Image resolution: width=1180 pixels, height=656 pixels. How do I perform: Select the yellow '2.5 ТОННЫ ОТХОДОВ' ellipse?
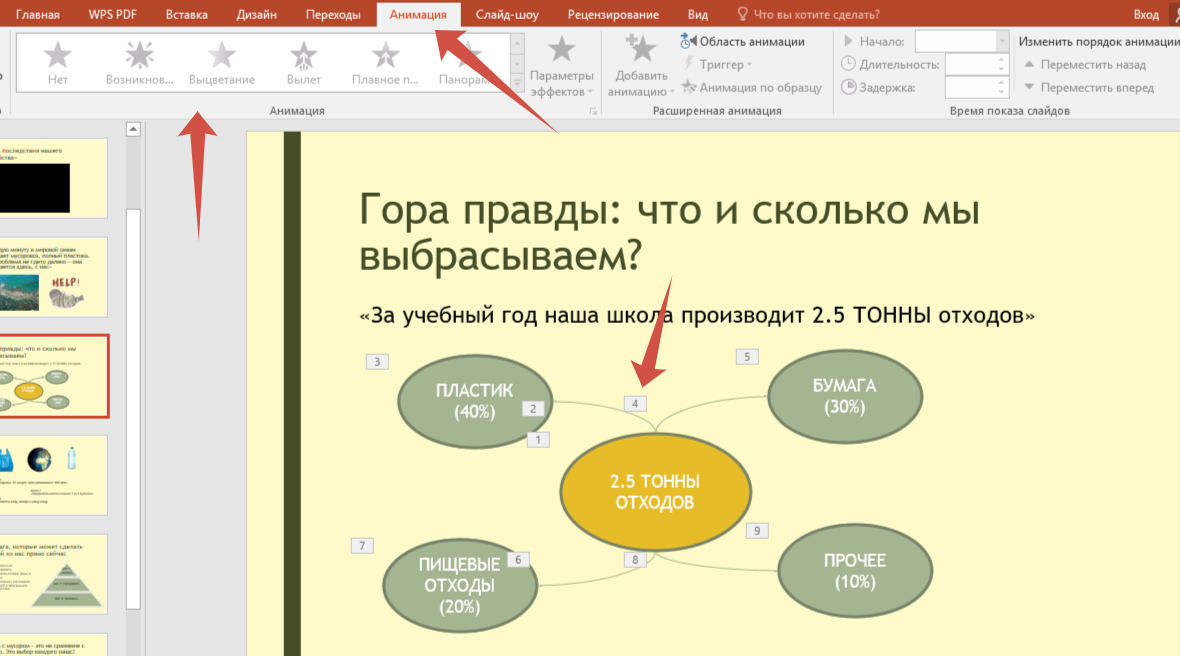click(655, 492)
